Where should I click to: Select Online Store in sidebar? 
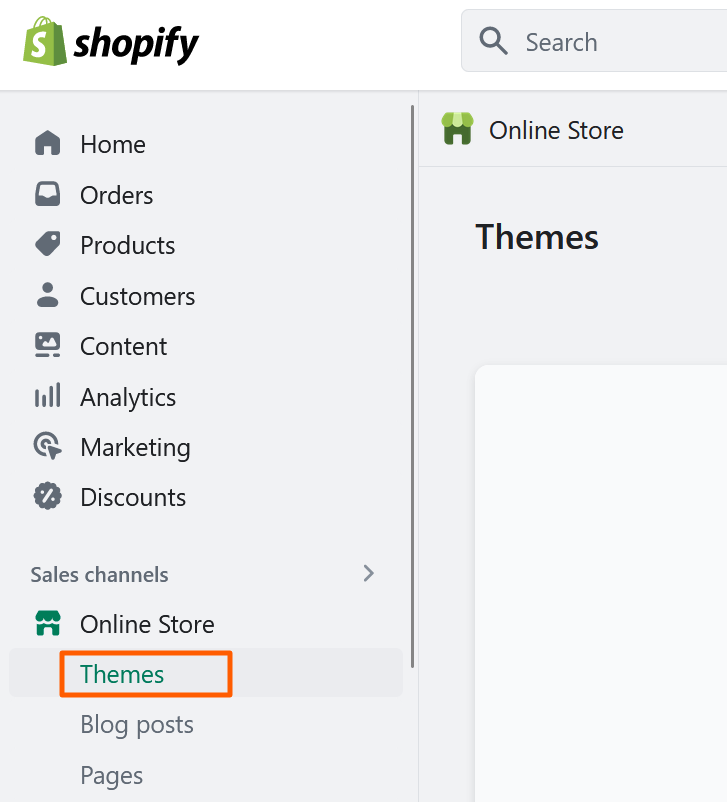(x=147, y=624)
